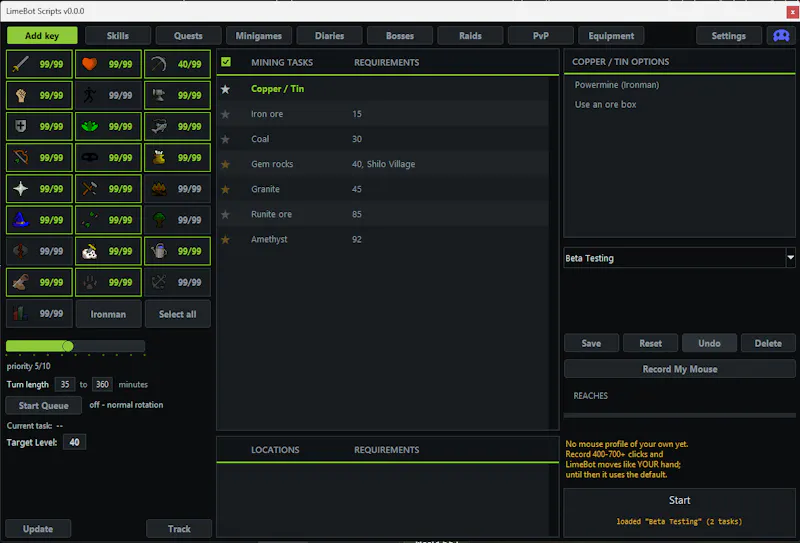Viewport: 800px width, 543px height.
Task: Click the Select all button
Action: (177, 314)
